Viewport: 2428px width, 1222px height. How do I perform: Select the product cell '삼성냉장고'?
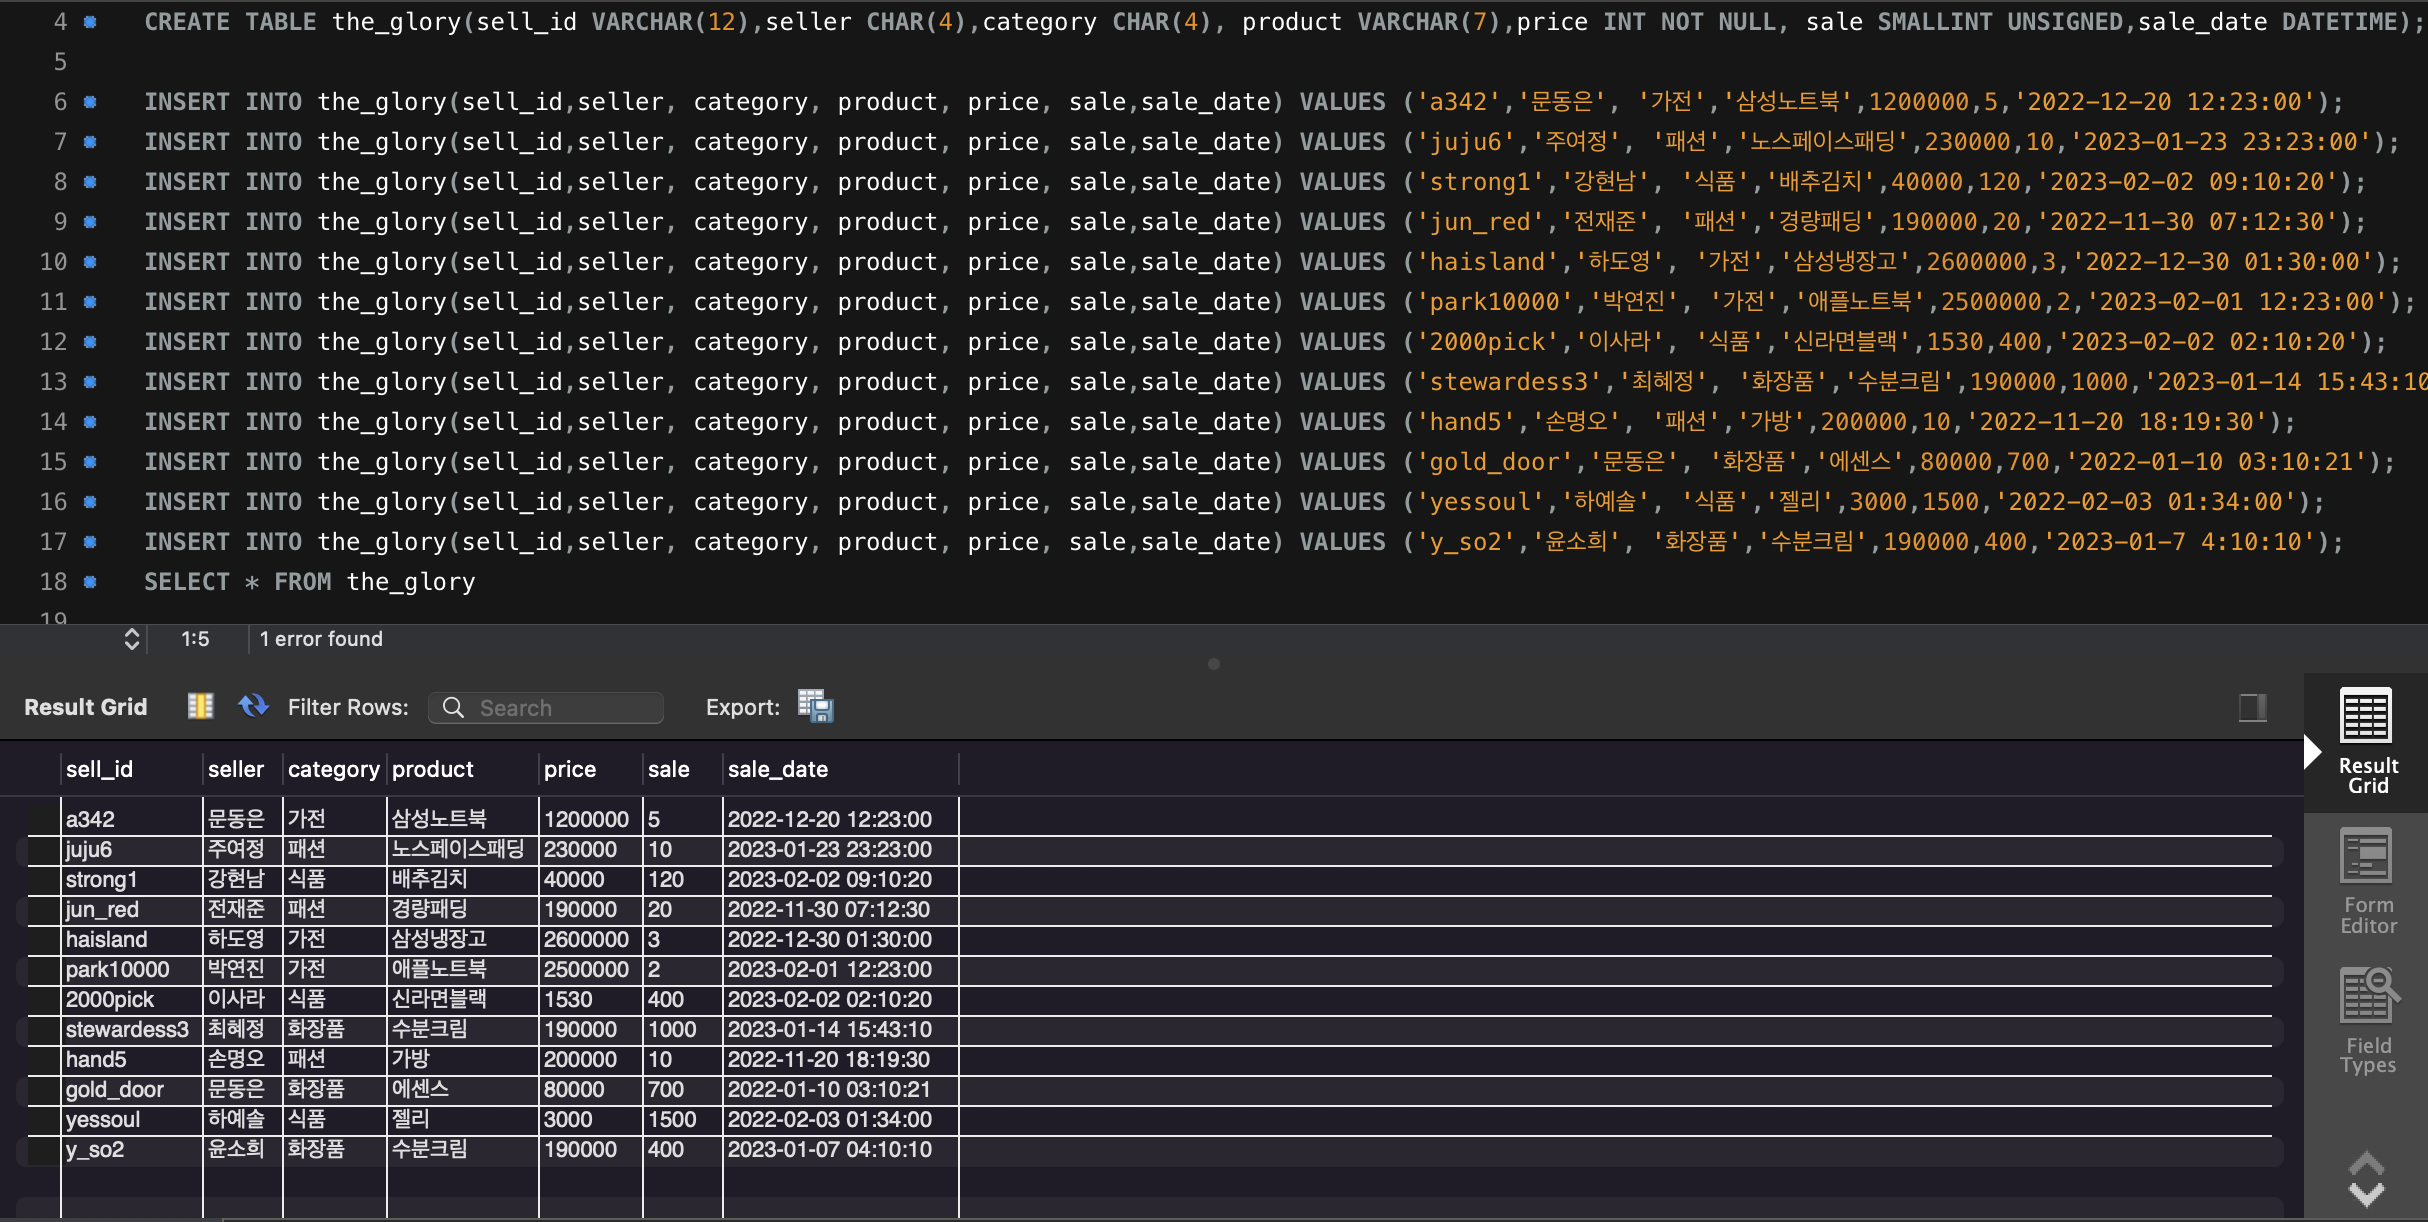click(x=462, y=939)
